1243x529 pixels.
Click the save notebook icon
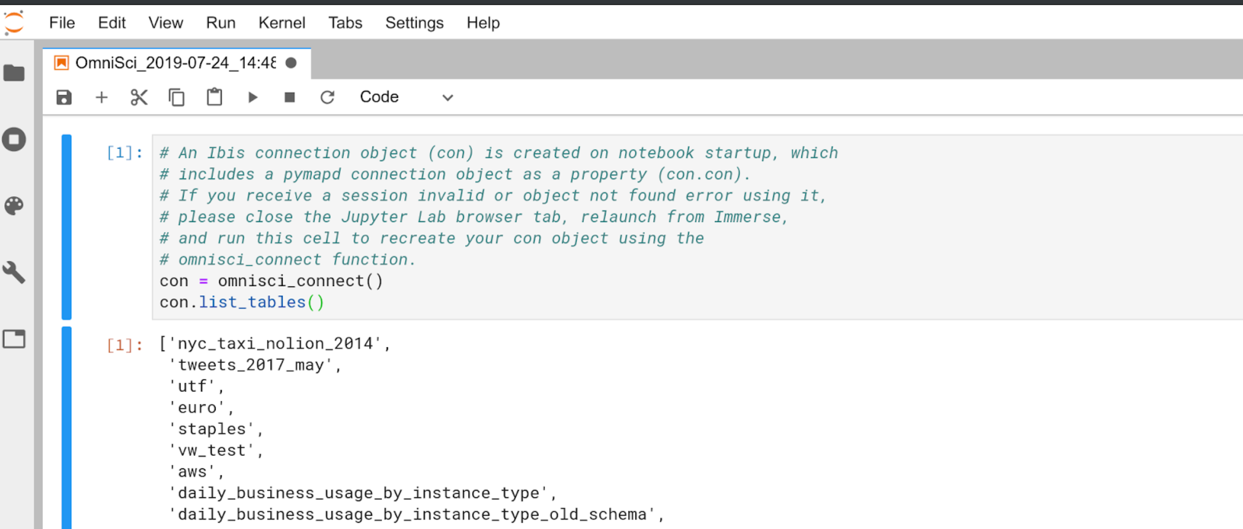(x=64, y=97)
